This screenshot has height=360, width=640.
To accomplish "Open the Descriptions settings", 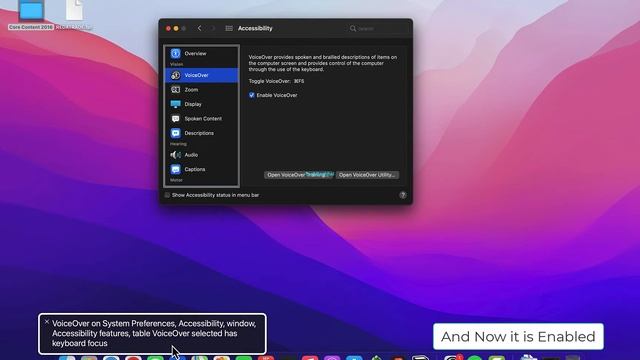I will point(202,133).
